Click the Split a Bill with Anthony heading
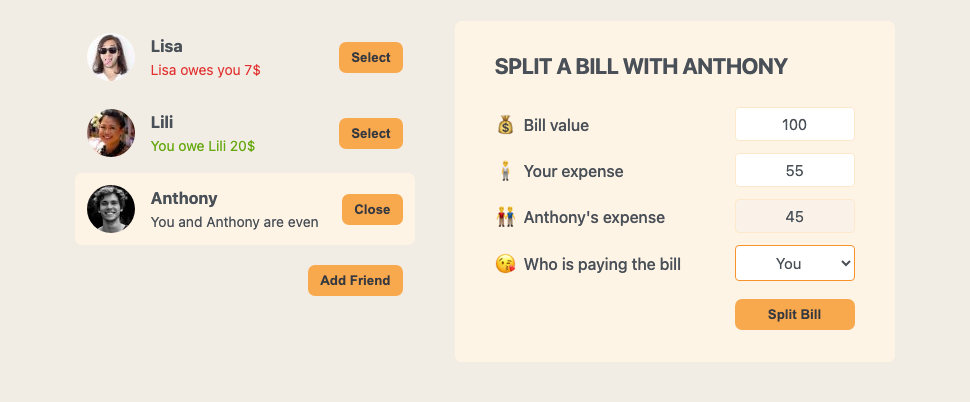 pos(641,67)
